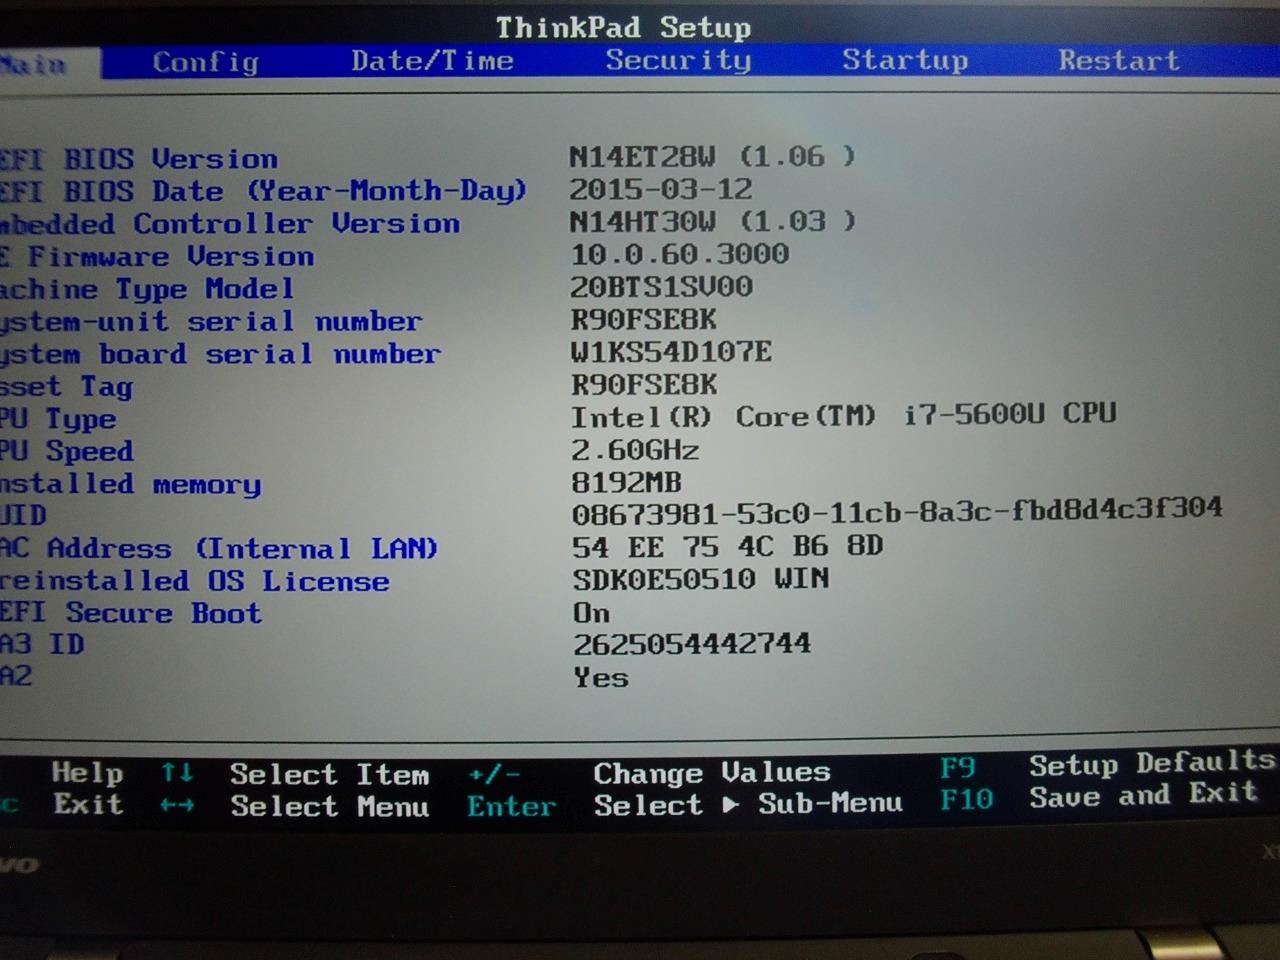Click UEFI Secure Boot label
Screen dimensions: 1280x960
(131, 613)
